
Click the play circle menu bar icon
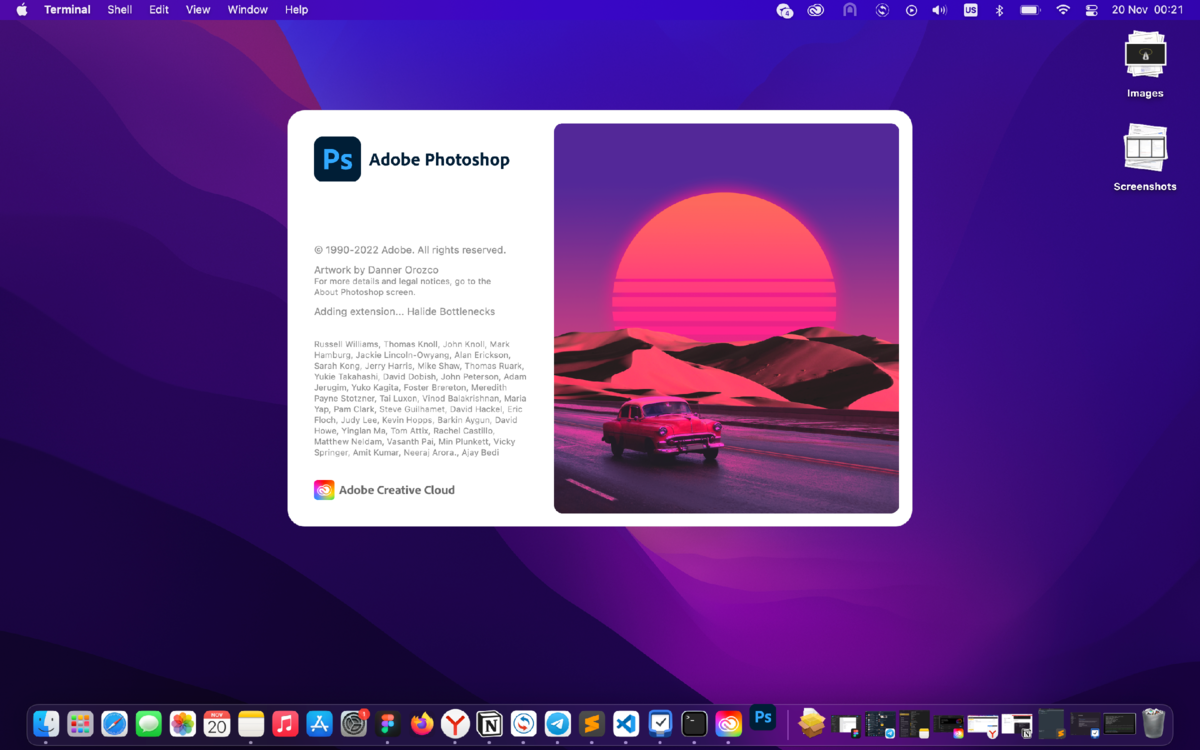(911, 10)
